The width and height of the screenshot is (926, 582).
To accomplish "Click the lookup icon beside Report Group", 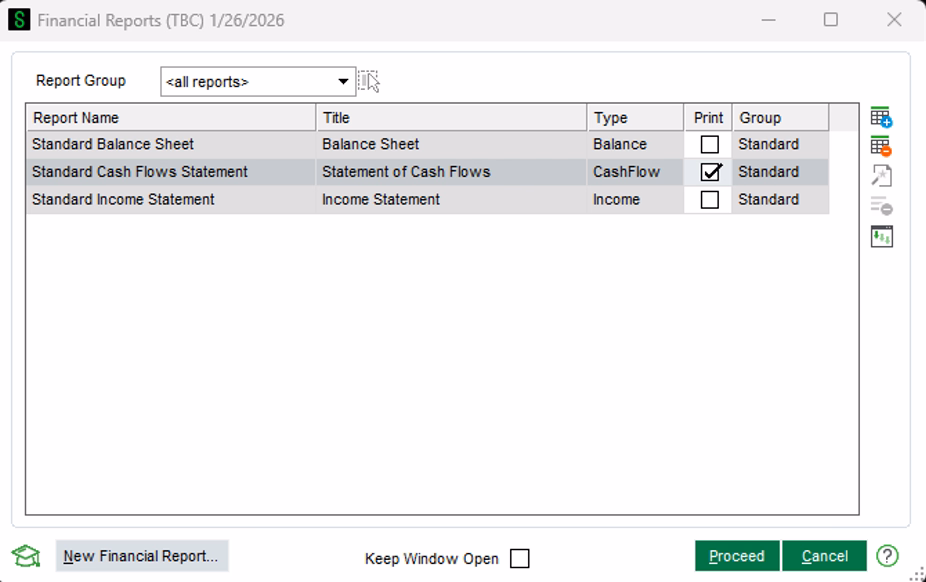I will (369, 81).
